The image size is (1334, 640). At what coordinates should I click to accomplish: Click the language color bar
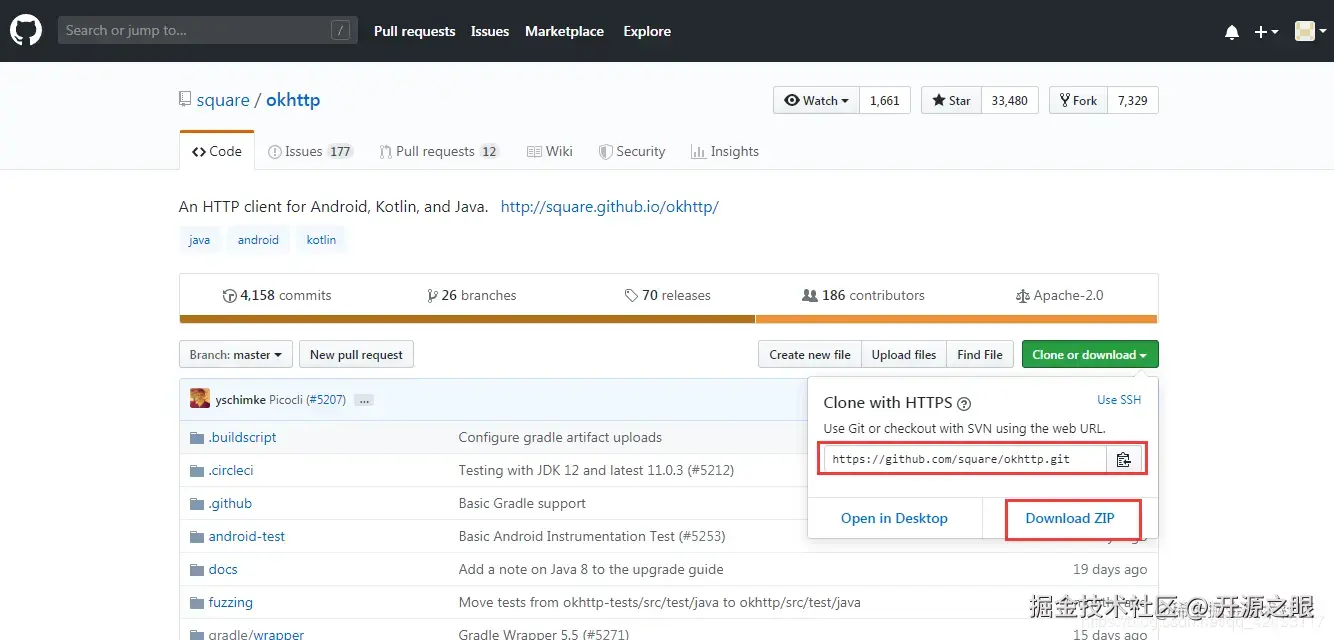click(667, 319)
